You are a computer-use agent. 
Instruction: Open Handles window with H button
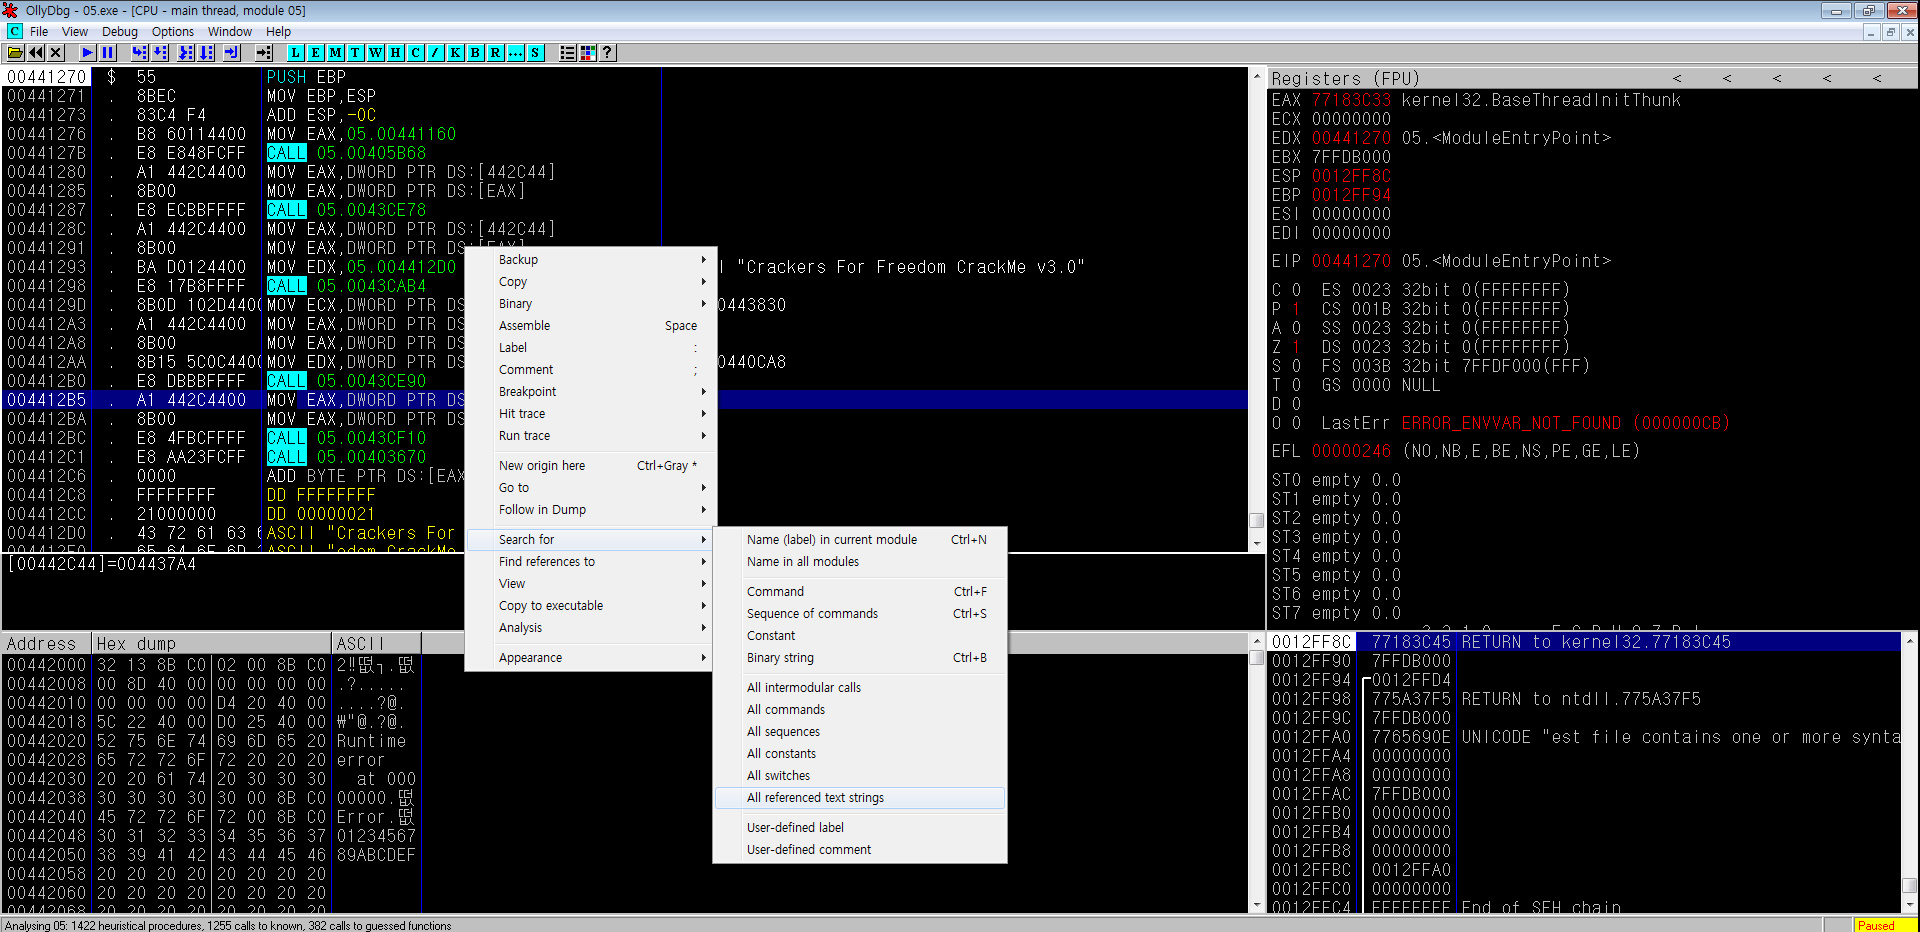coord(396,53)
